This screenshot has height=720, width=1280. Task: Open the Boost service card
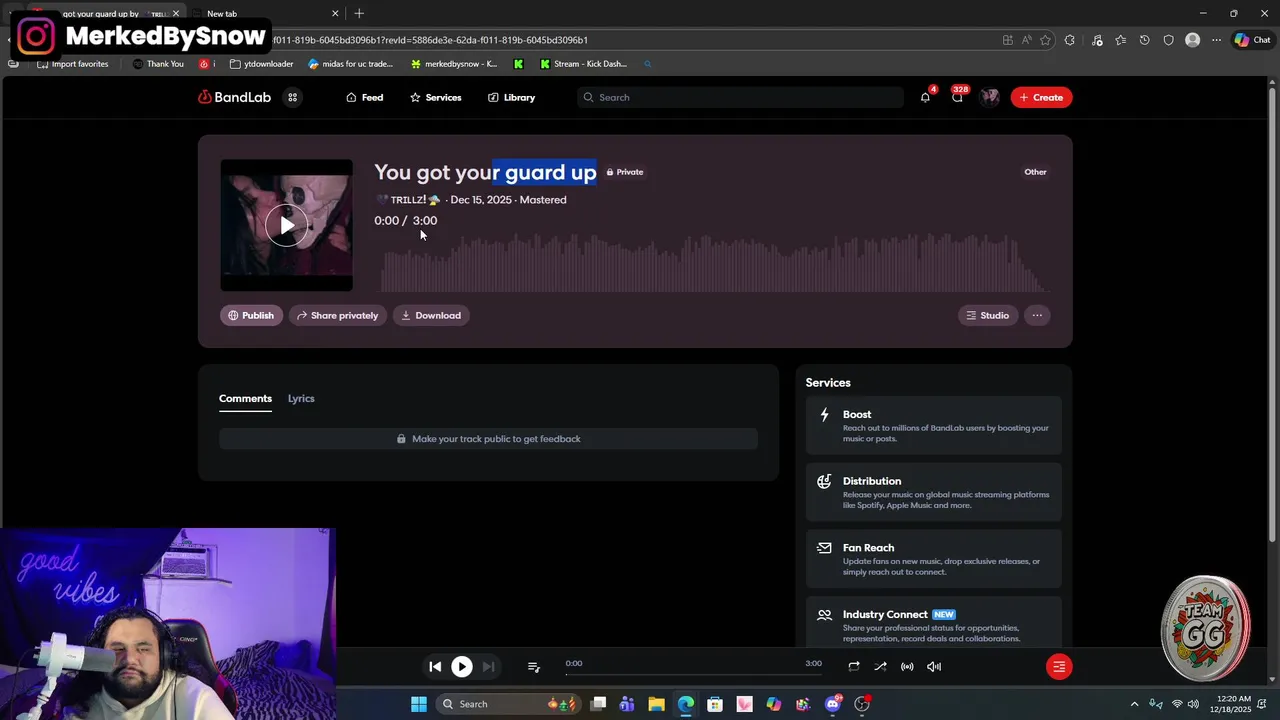point(933,426)
